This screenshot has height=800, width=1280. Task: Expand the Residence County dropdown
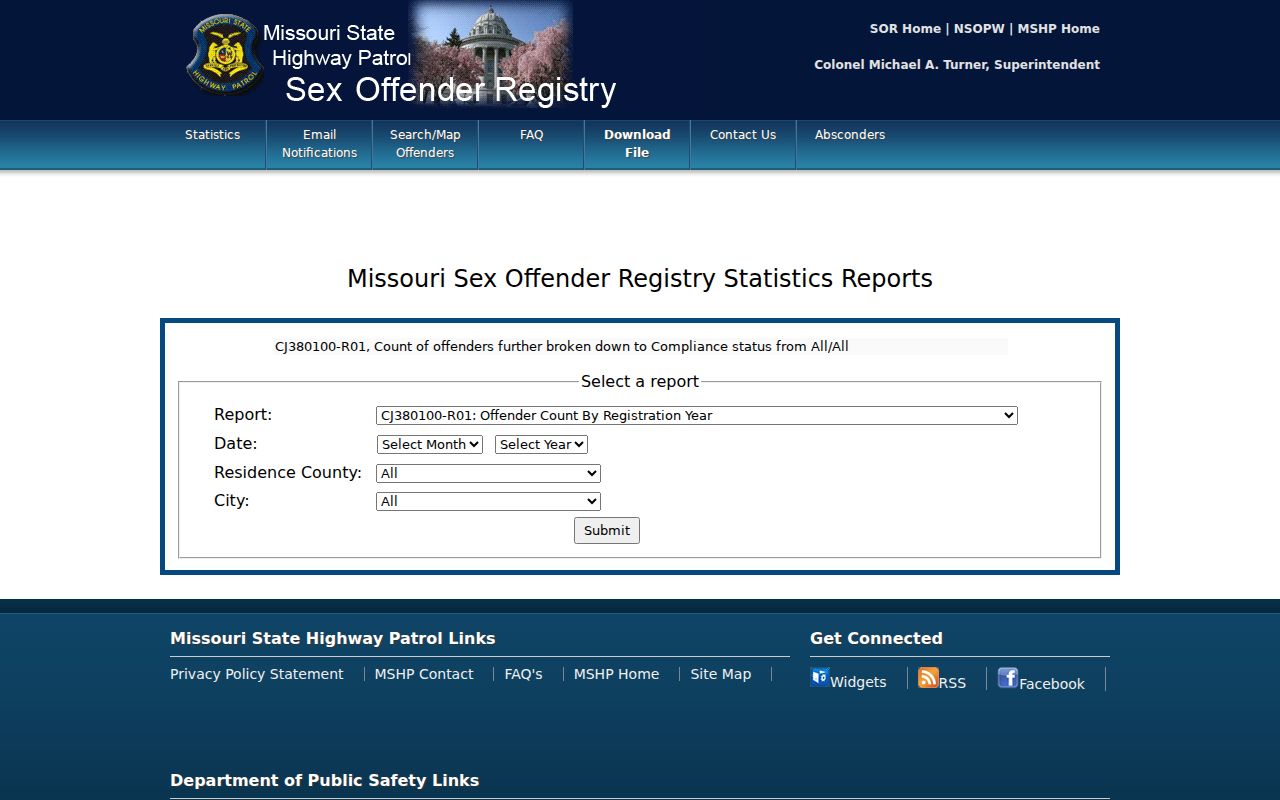(488, 473)
